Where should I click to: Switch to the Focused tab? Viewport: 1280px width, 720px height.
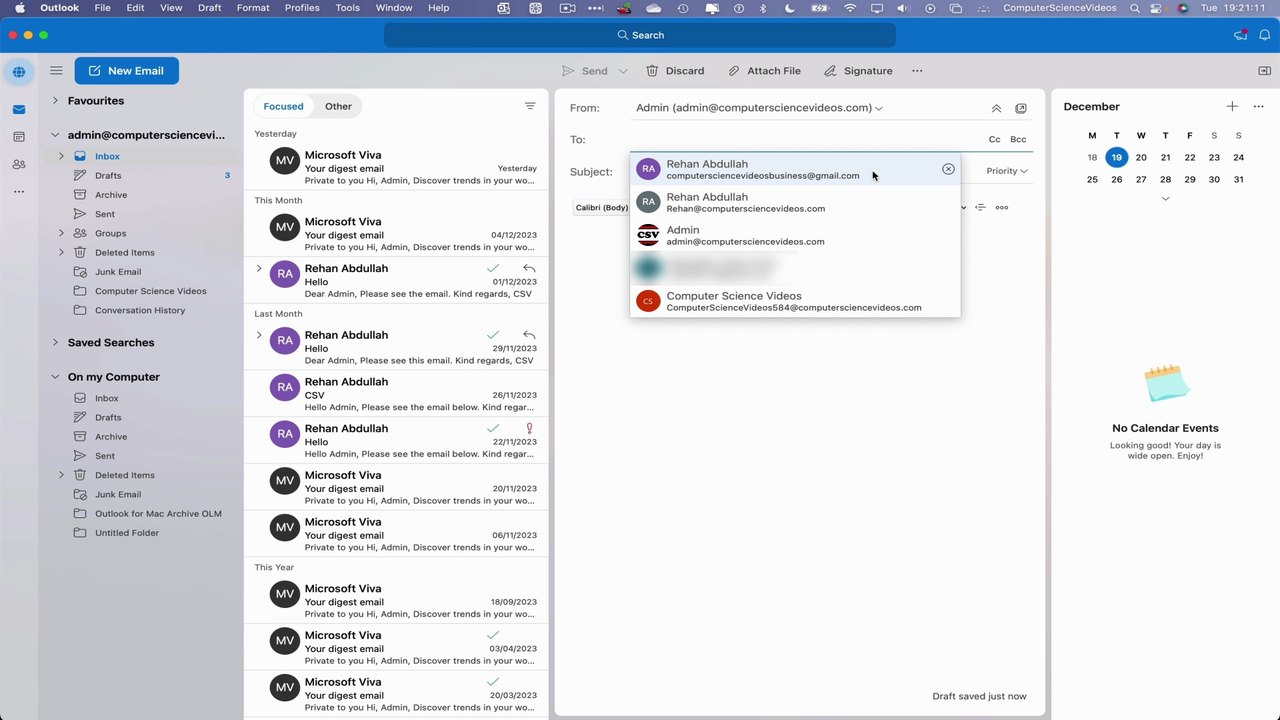283,106
